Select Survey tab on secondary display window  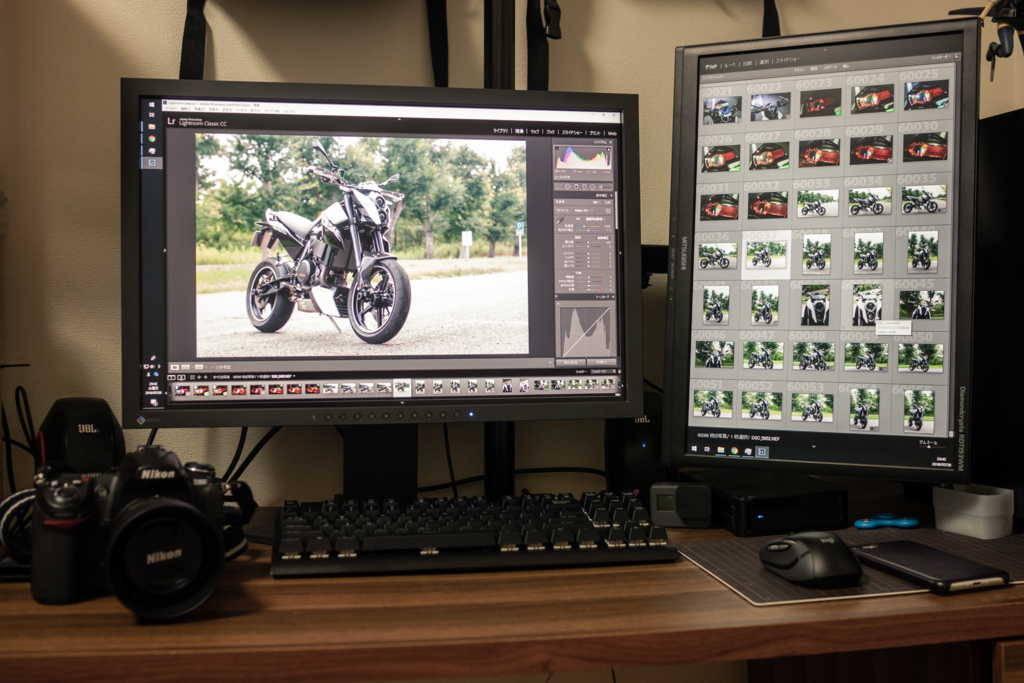click(764, 63)
